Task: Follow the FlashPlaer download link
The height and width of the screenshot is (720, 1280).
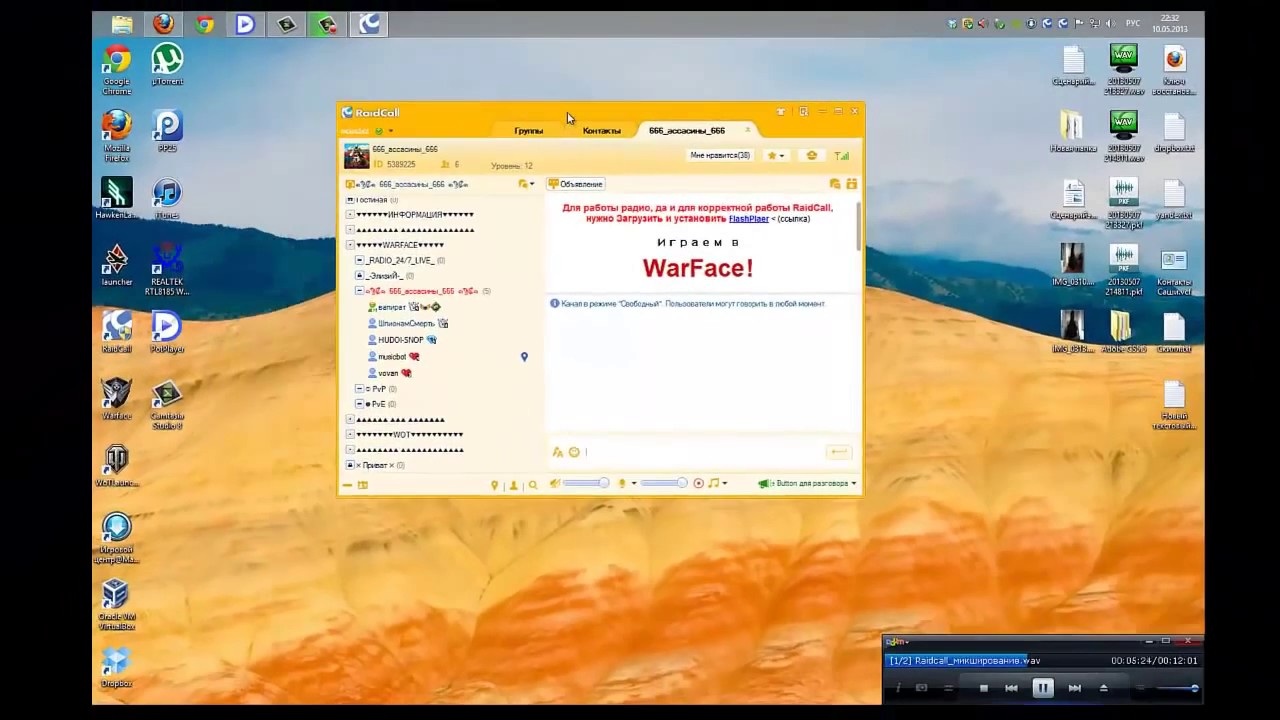Action: click(x=749, y=218)
